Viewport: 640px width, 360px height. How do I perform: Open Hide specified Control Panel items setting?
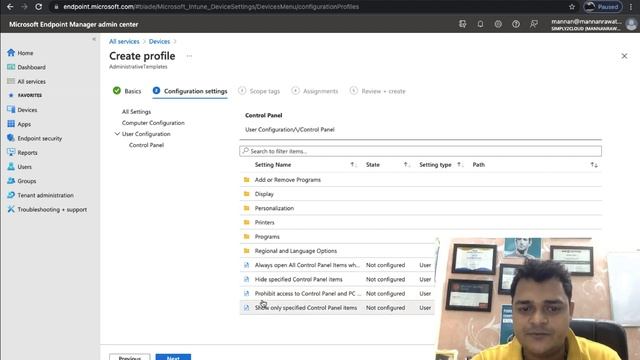click(x=298, y=280)
